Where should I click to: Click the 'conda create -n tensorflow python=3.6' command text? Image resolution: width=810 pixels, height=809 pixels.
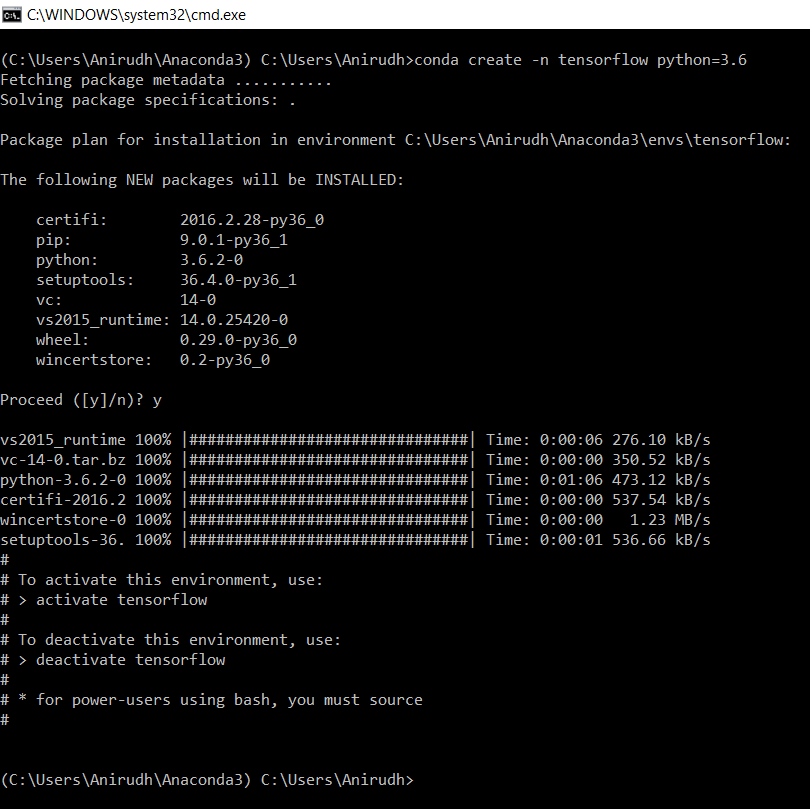[x=581, y=60]
